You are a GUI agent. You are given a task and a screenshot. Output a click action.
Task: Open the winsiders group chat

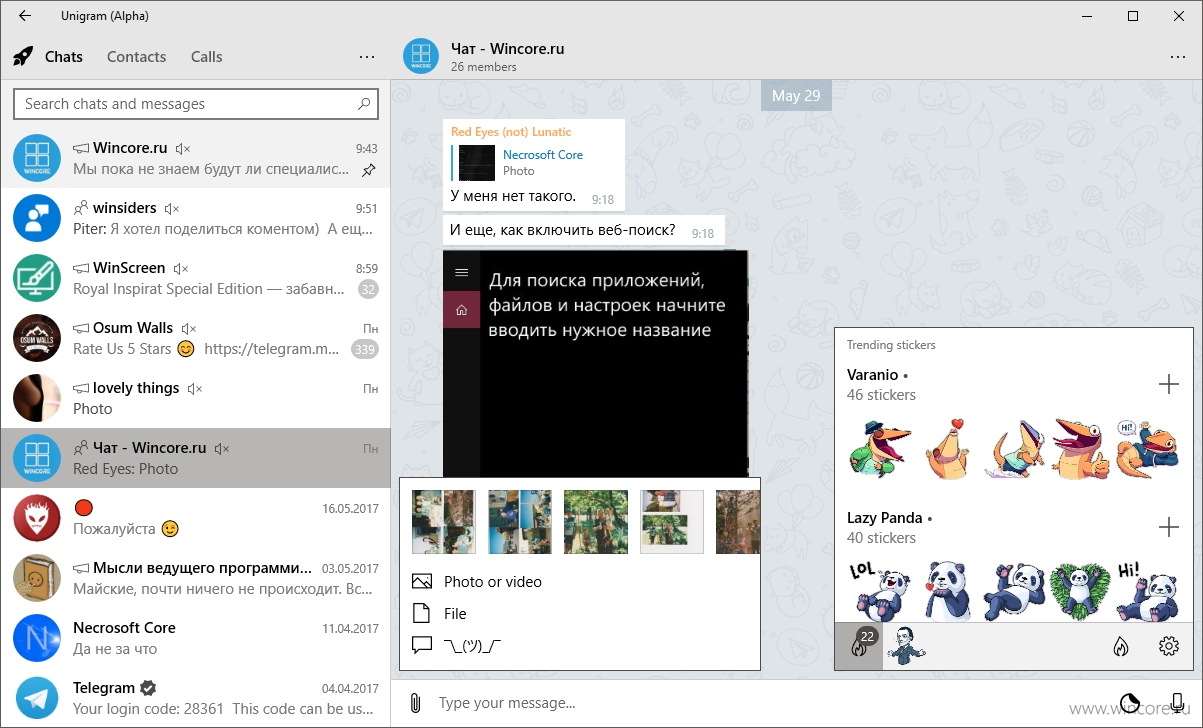(195, 217)
